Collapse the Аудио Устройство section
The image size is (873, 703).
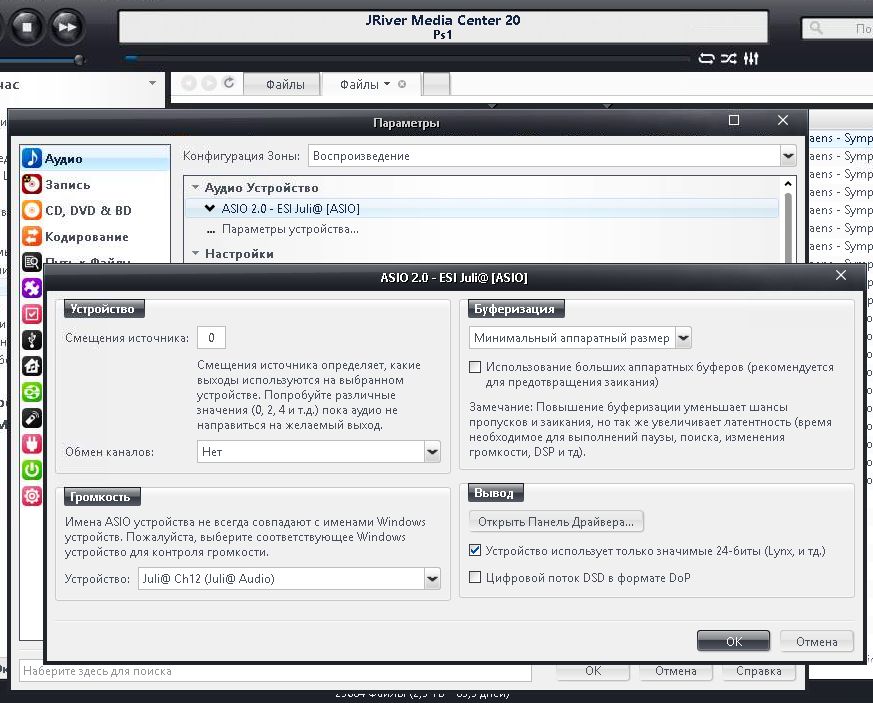pyautogui.click(x=196, y=188)
